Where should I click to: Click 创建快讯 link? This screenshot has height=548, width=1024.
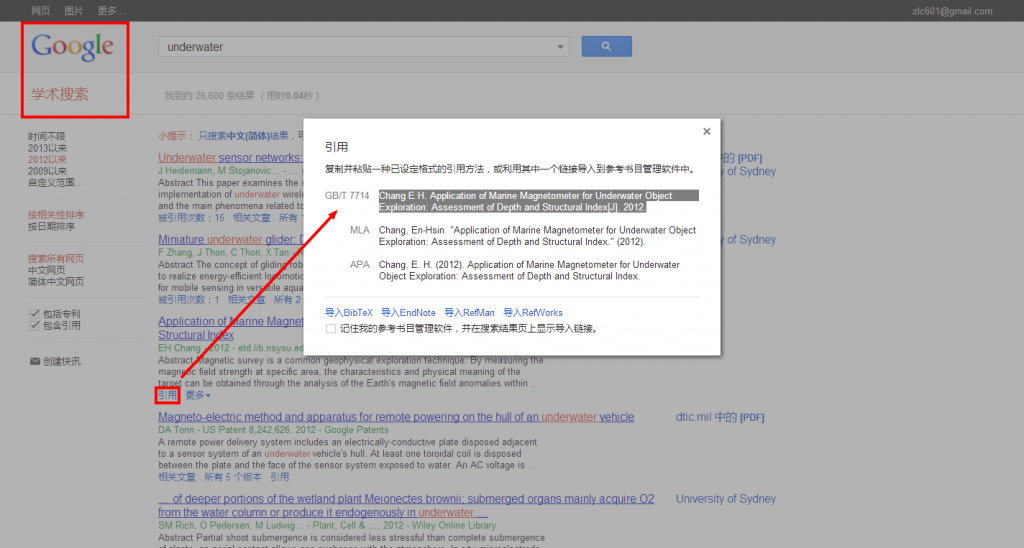pos(62,361)
